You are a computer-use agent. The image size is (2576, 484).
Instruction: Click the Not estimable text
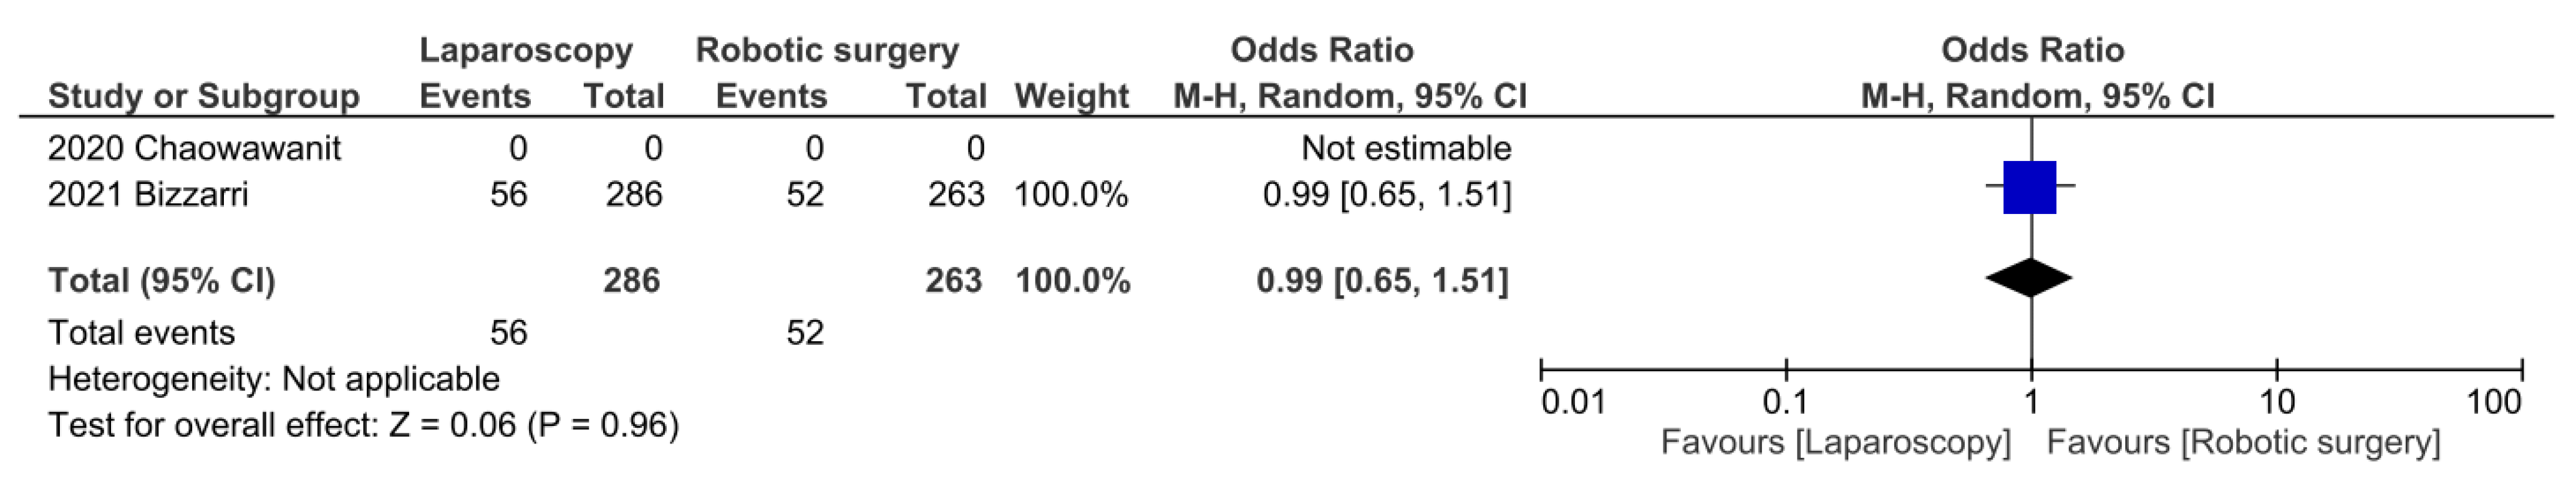pyautogui.click(x=1406, y=148)
